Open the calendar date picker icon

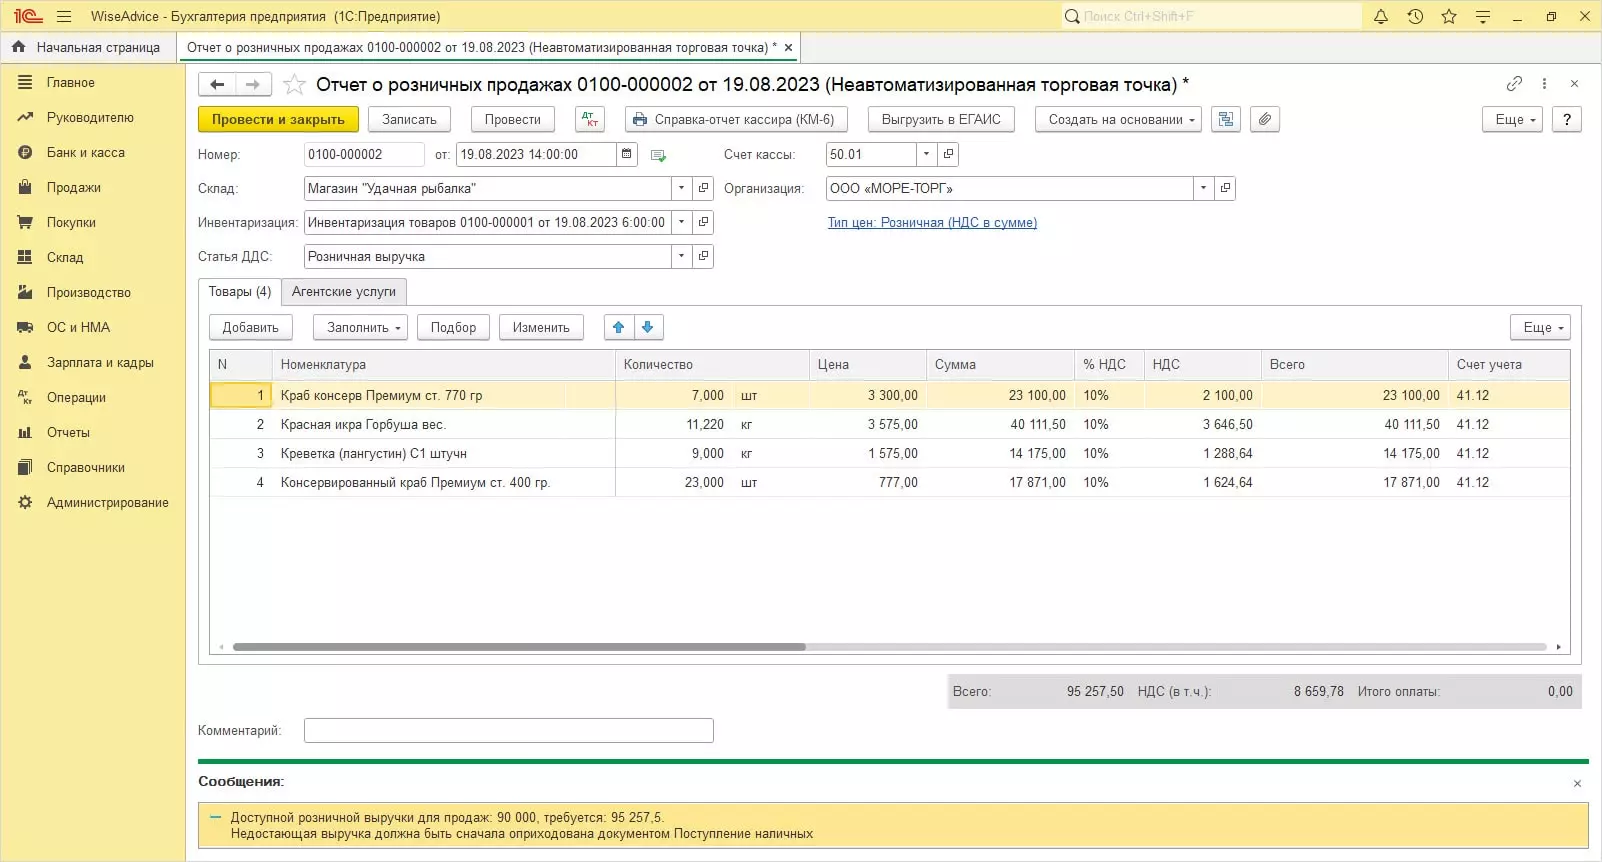[x=627, y=154]
